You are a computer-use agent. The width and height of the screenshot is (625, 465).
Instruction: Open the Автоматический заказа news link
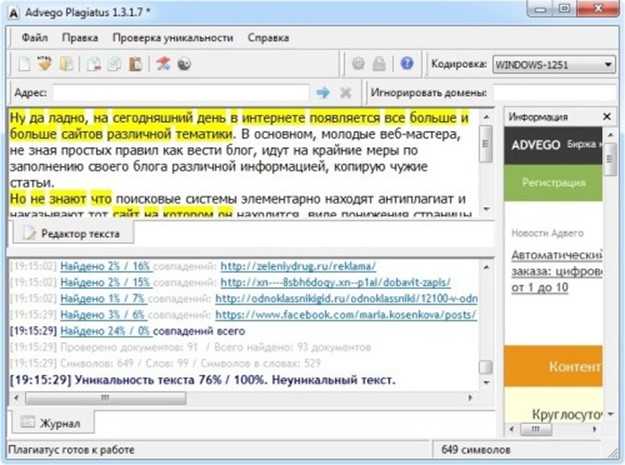pos(557,271)
